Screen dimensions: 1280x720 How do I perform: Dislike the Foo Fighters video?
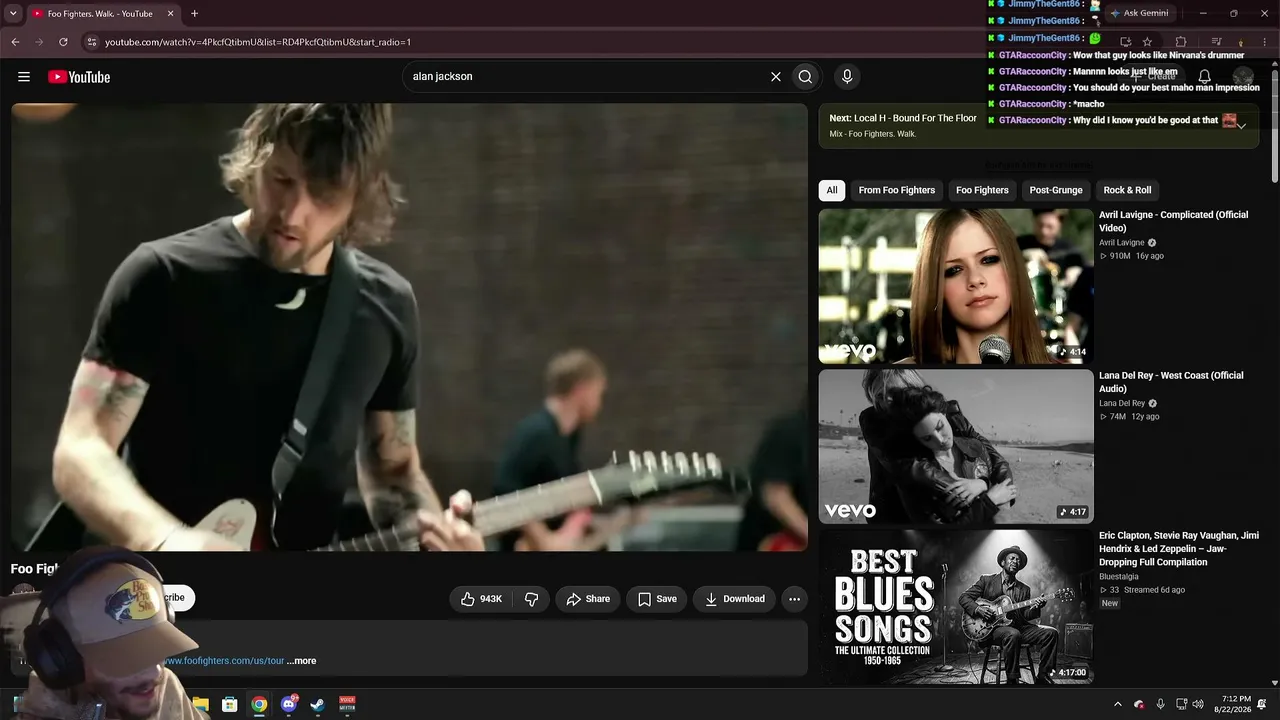[x=531, y=599]
